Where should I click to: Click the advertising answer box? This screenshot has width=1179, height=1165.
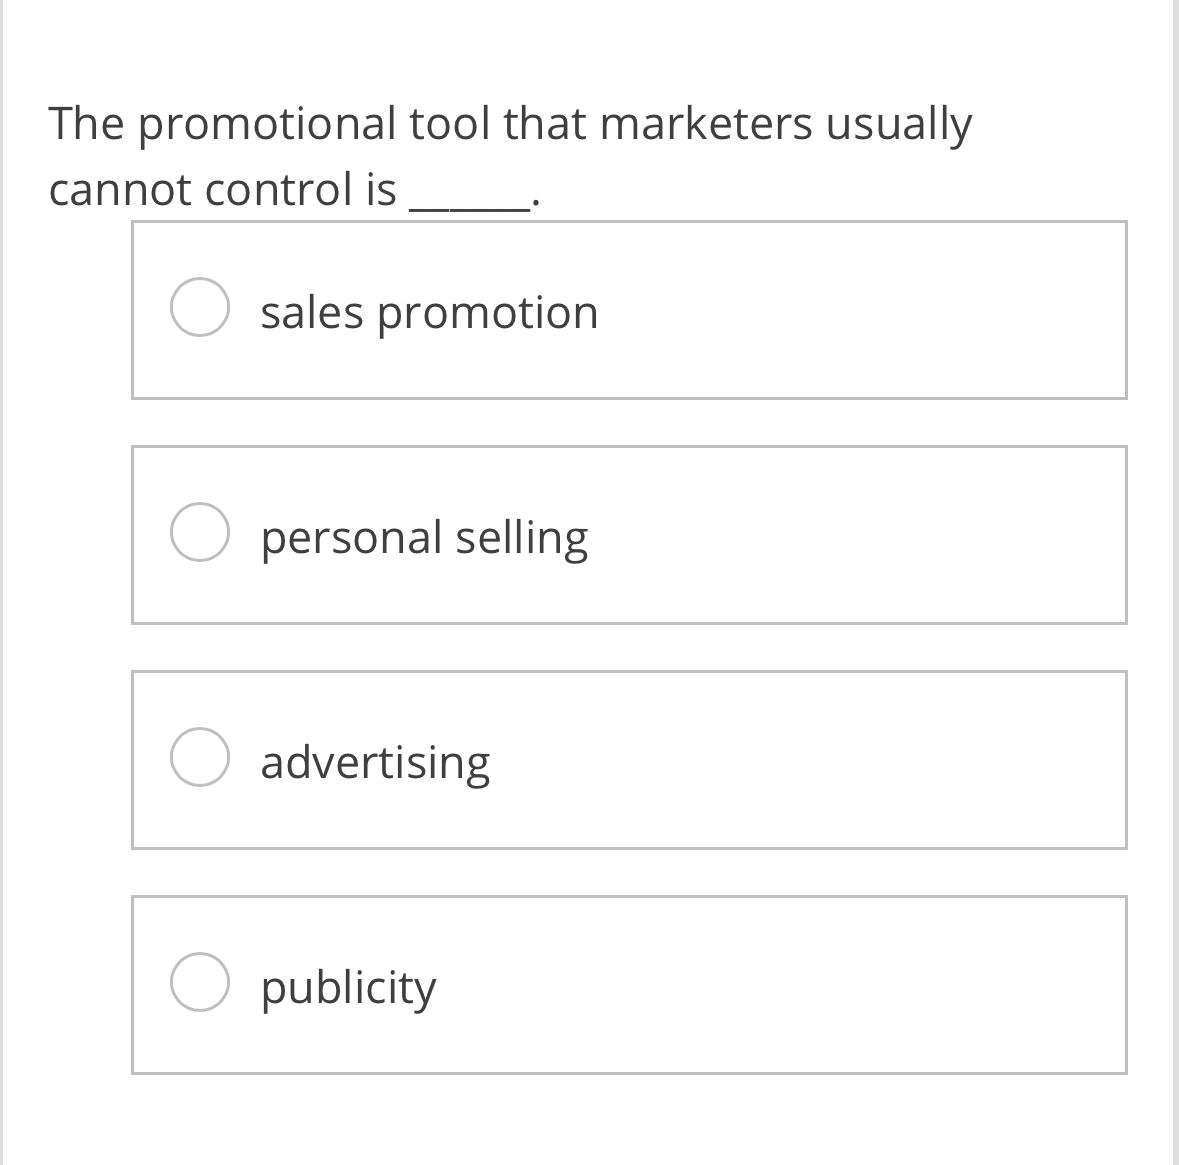pos(629,760)
